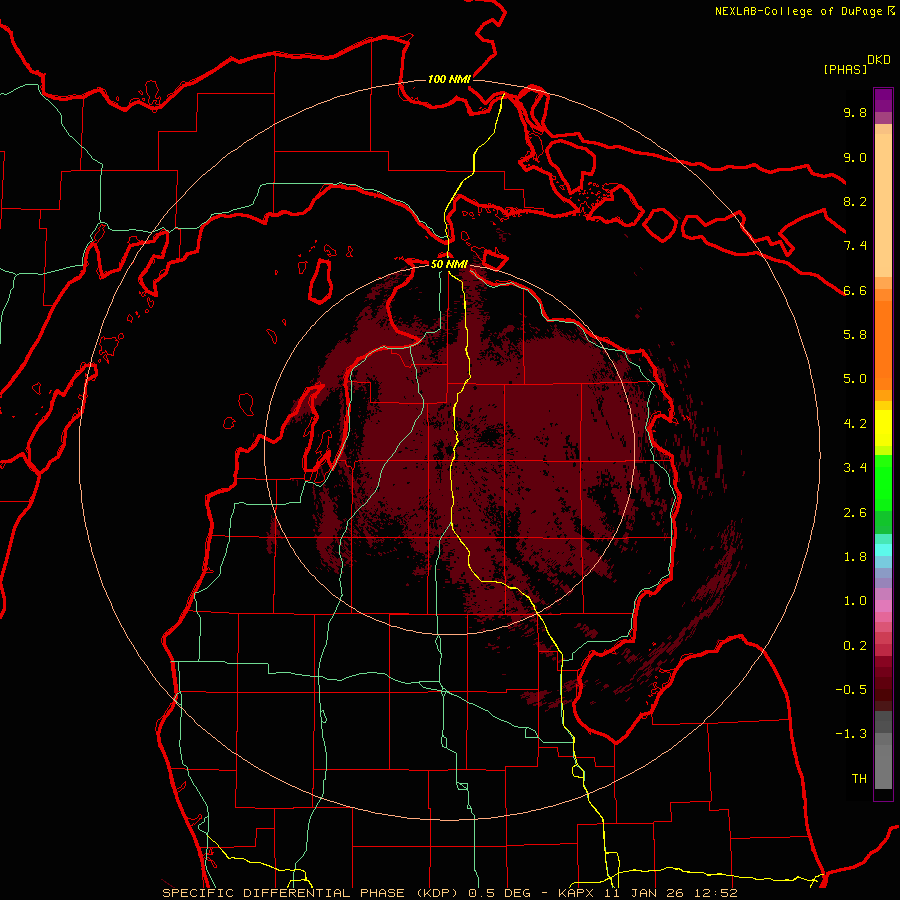
Task: Click the 5.8 legend value
Action: 855,335
